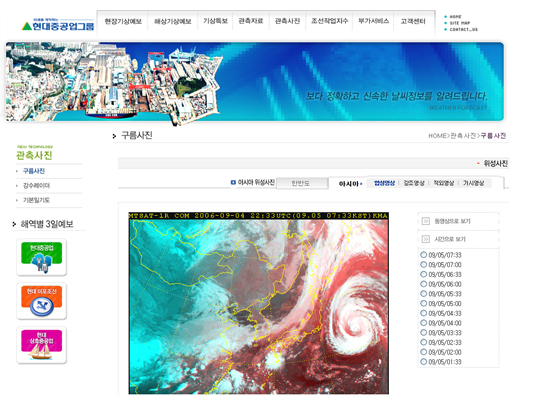Select the 09/05/06:00 radio button
This screenshot has height=405, width=550.
423,284
